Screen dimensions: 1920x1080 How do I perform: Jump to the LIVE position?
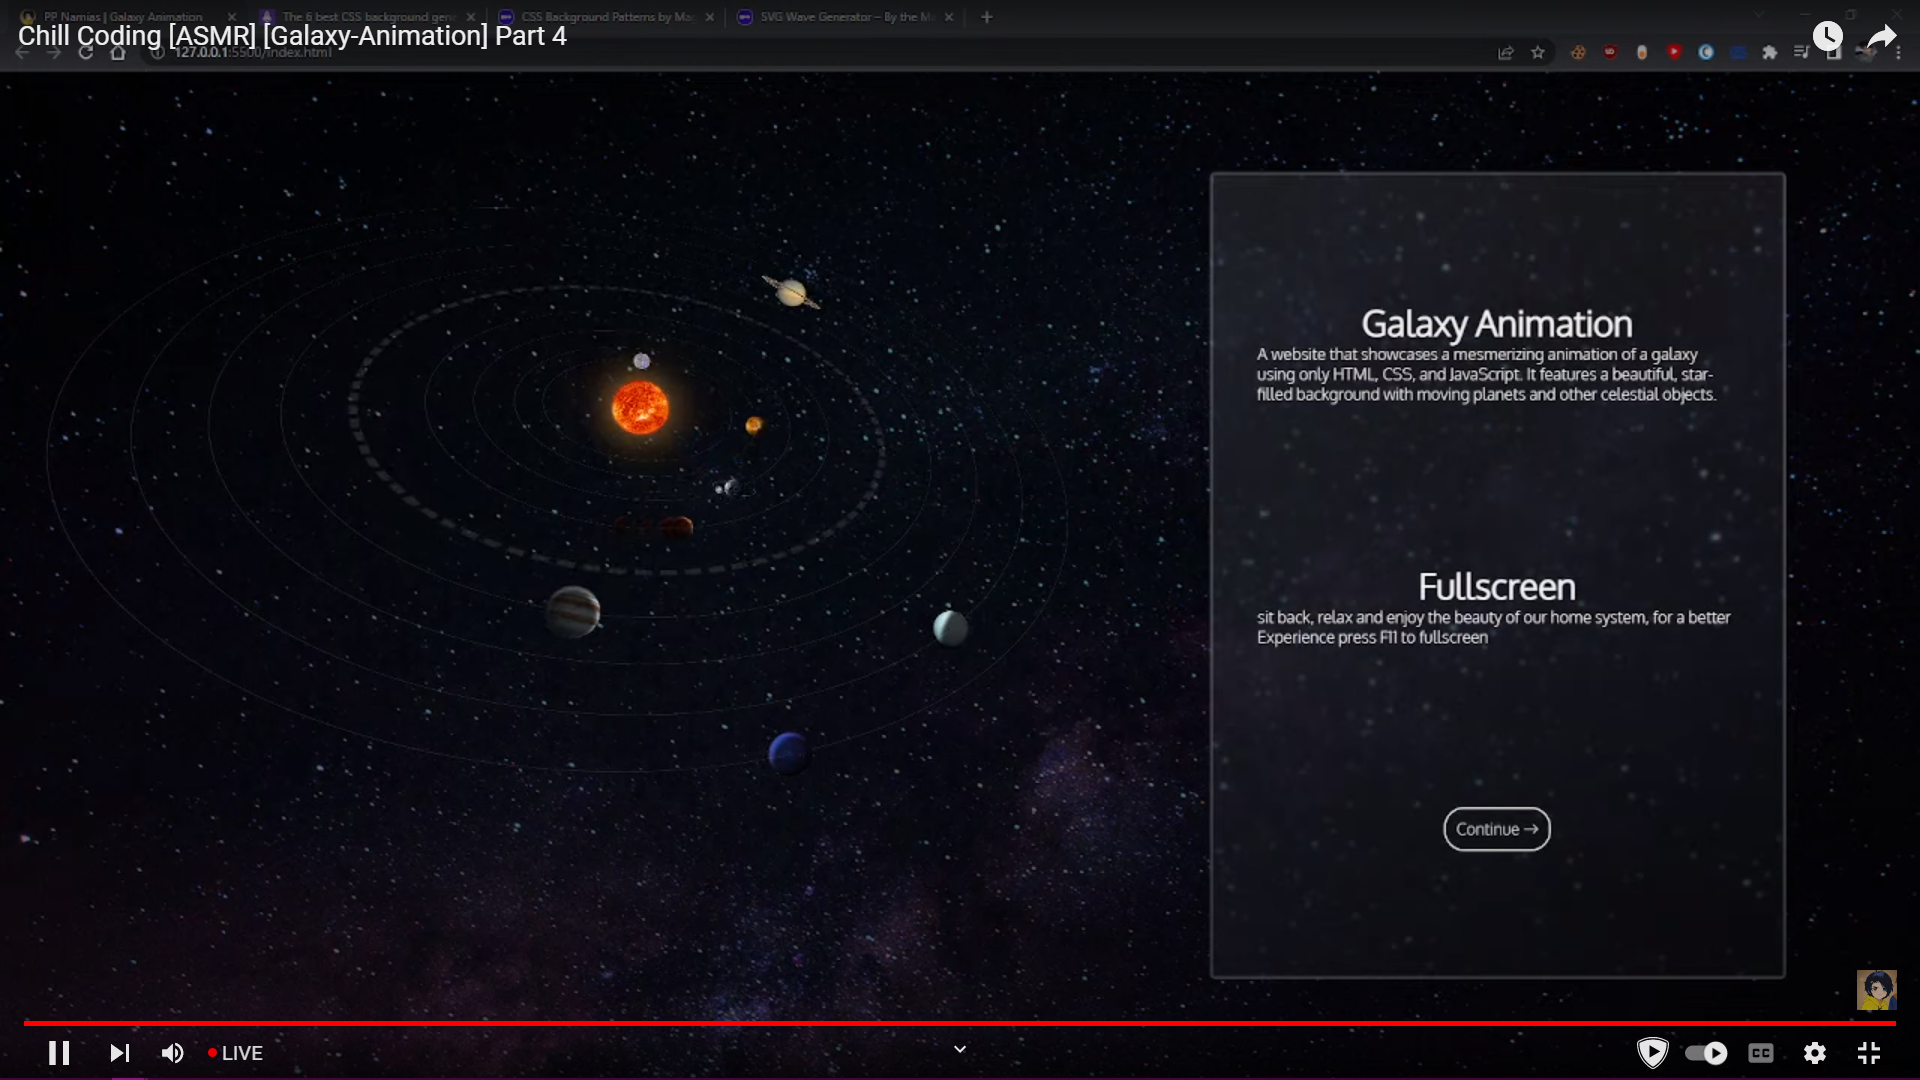(235, 1053)
